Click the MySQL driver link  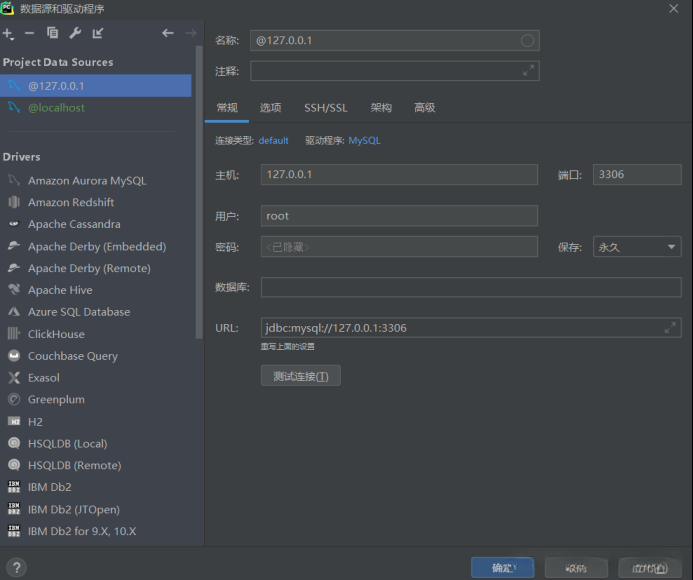pyautogui.click(x=364, y=141)
